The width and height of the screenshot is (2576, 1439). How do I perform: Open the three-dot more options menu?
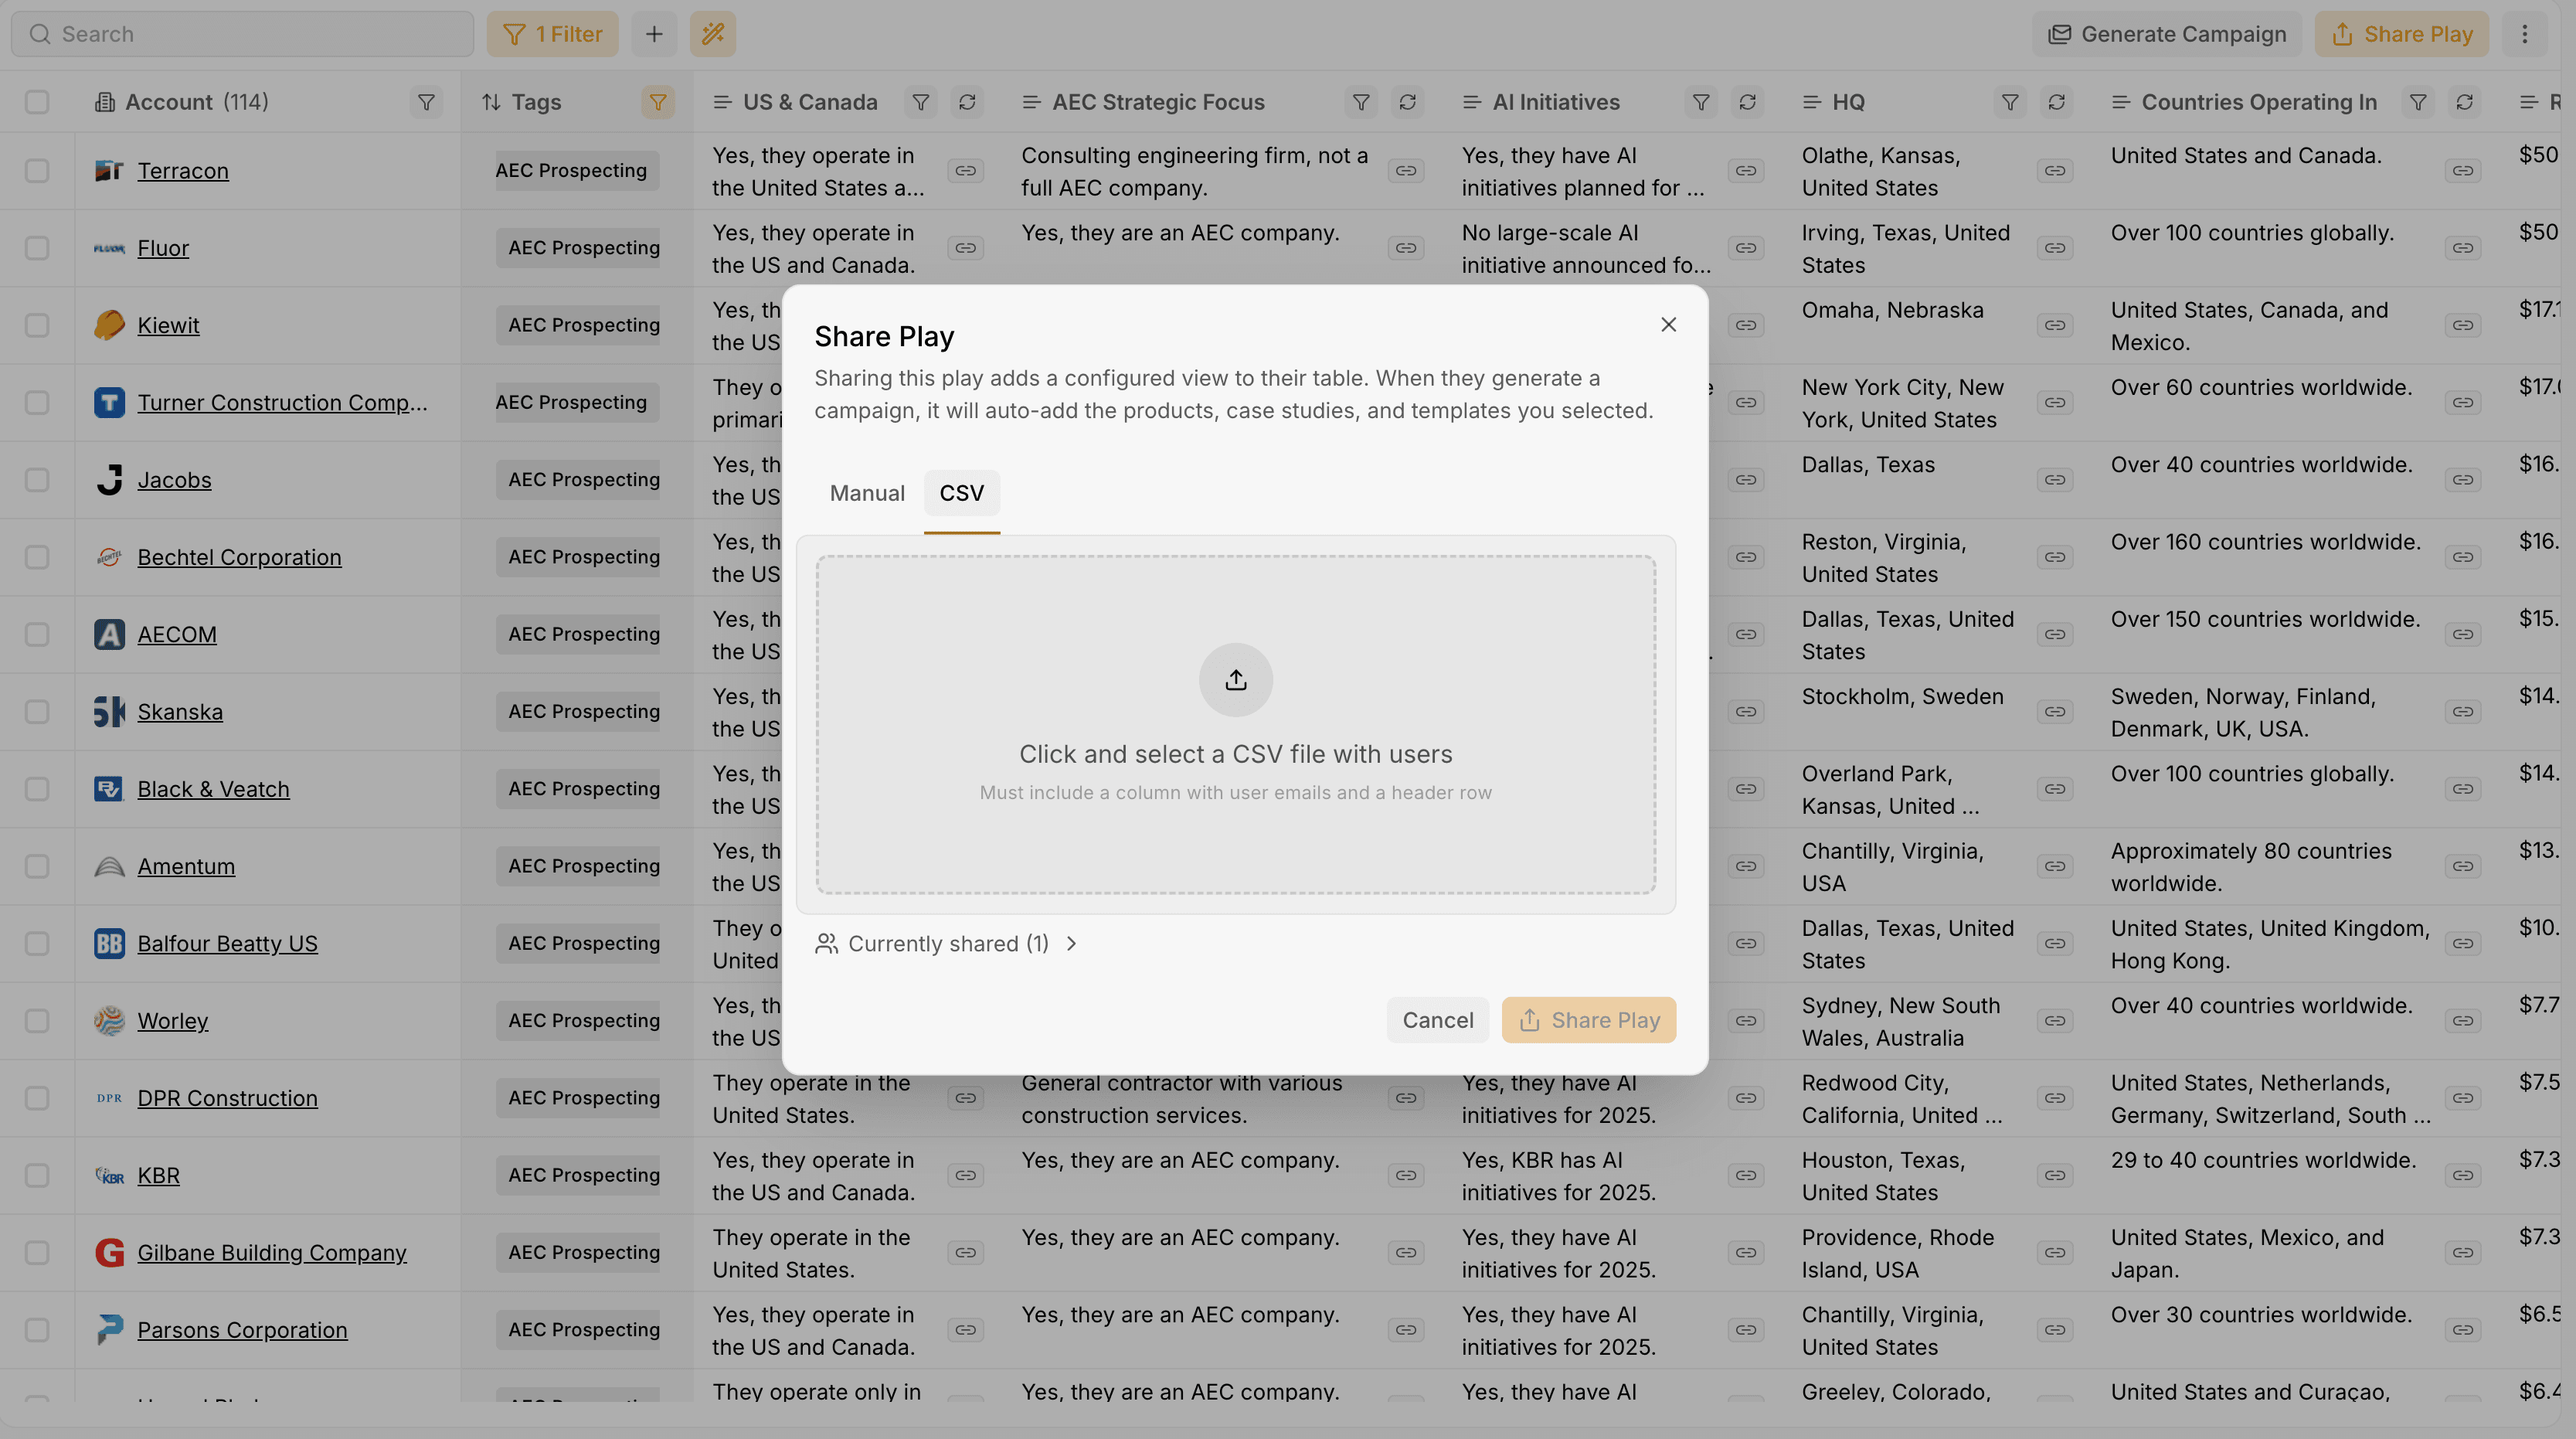pos(2524,34)
